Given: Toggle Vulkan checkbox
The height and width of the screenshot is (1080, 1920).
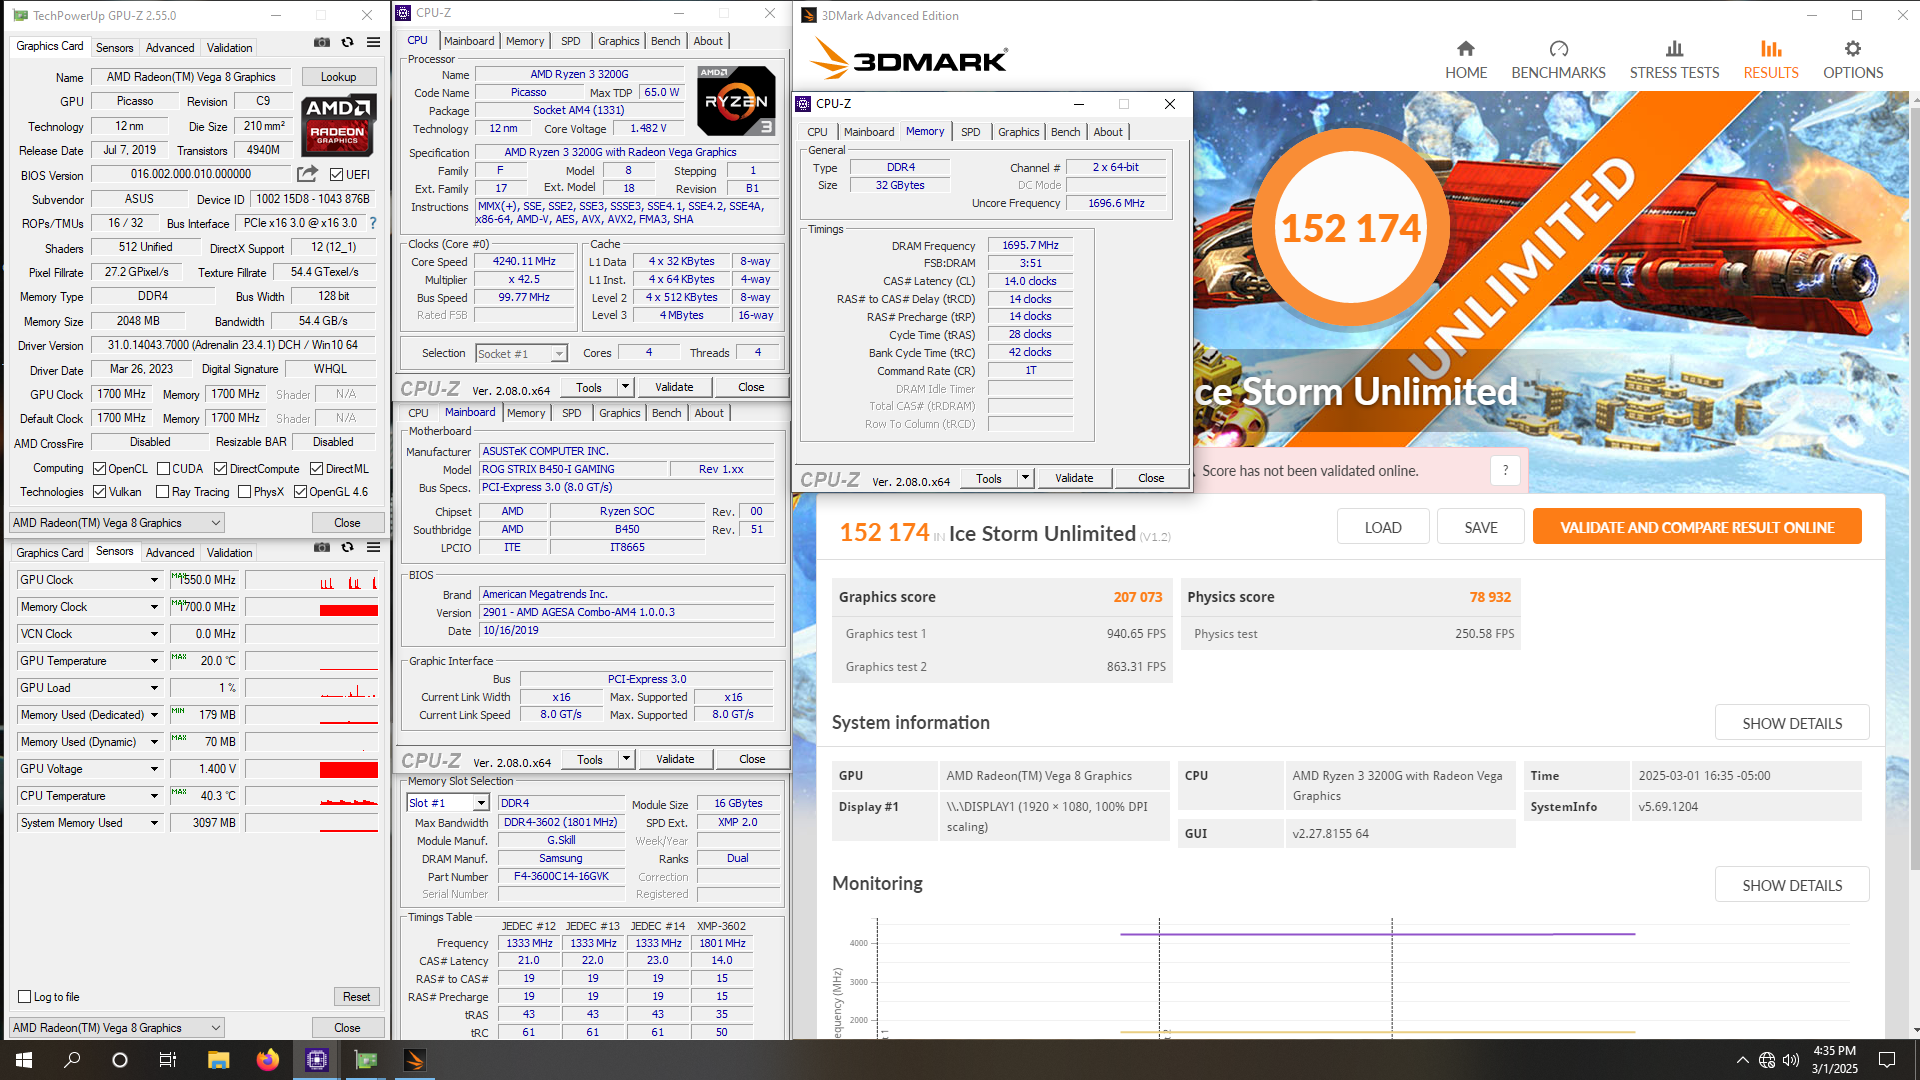Looking at the screenshot, I should pos(99,491).
